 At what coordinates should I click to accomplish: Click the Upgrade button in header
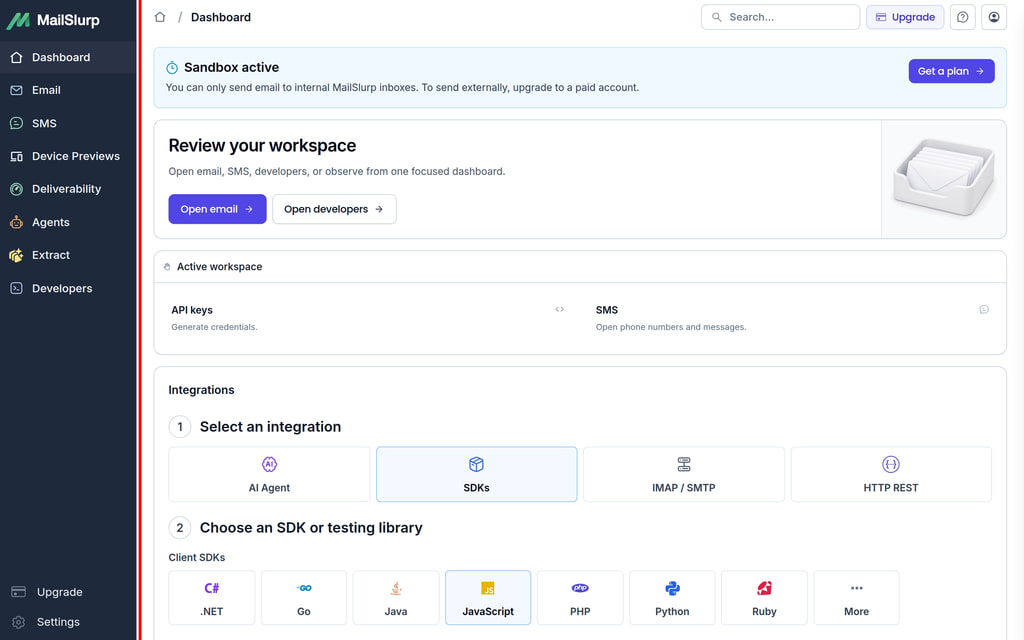(x=905, y=17)
